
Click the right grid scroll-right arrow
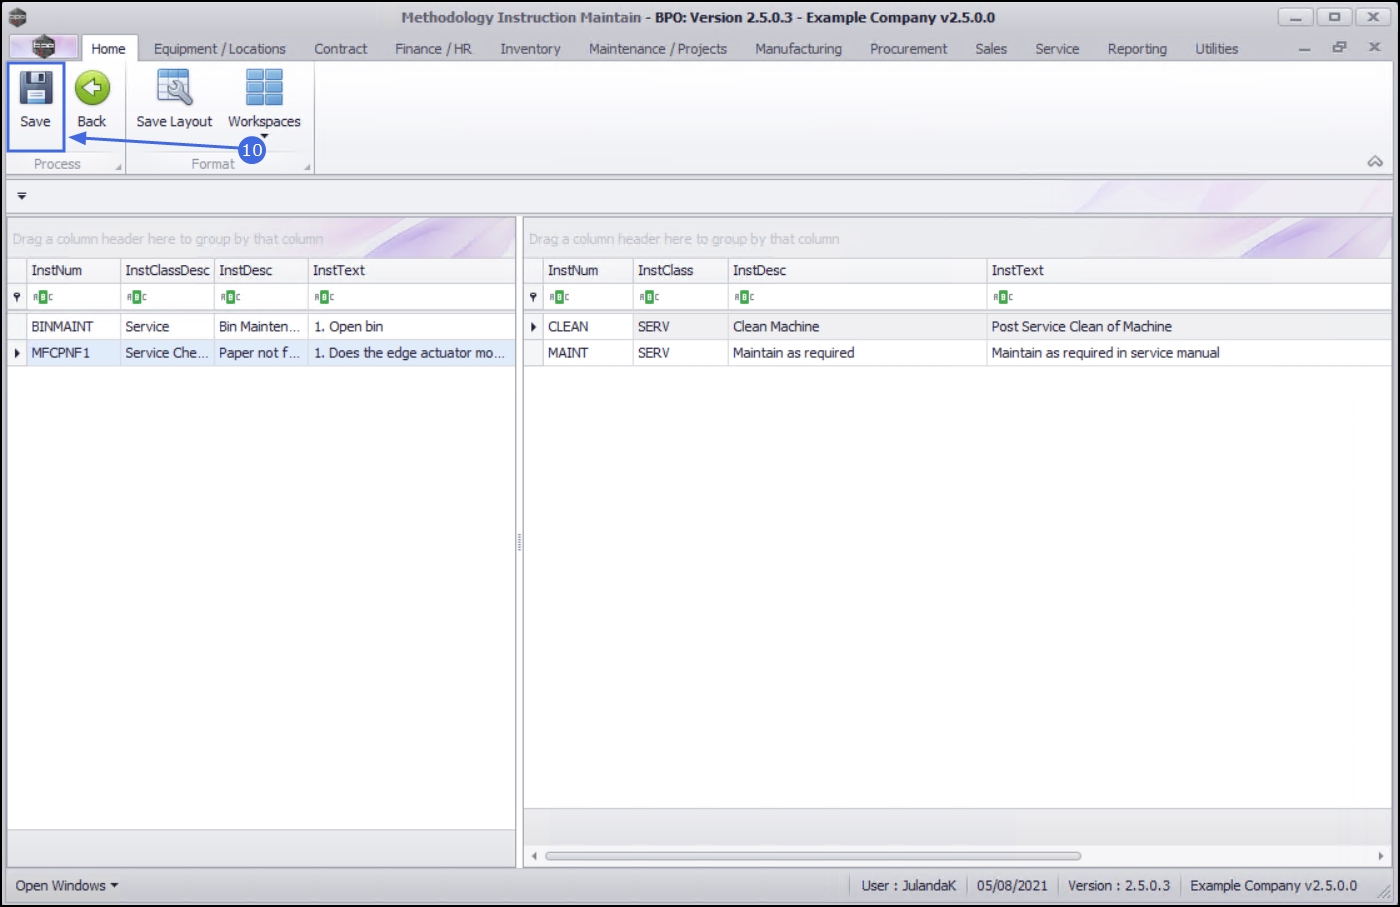click(1380, 856)
